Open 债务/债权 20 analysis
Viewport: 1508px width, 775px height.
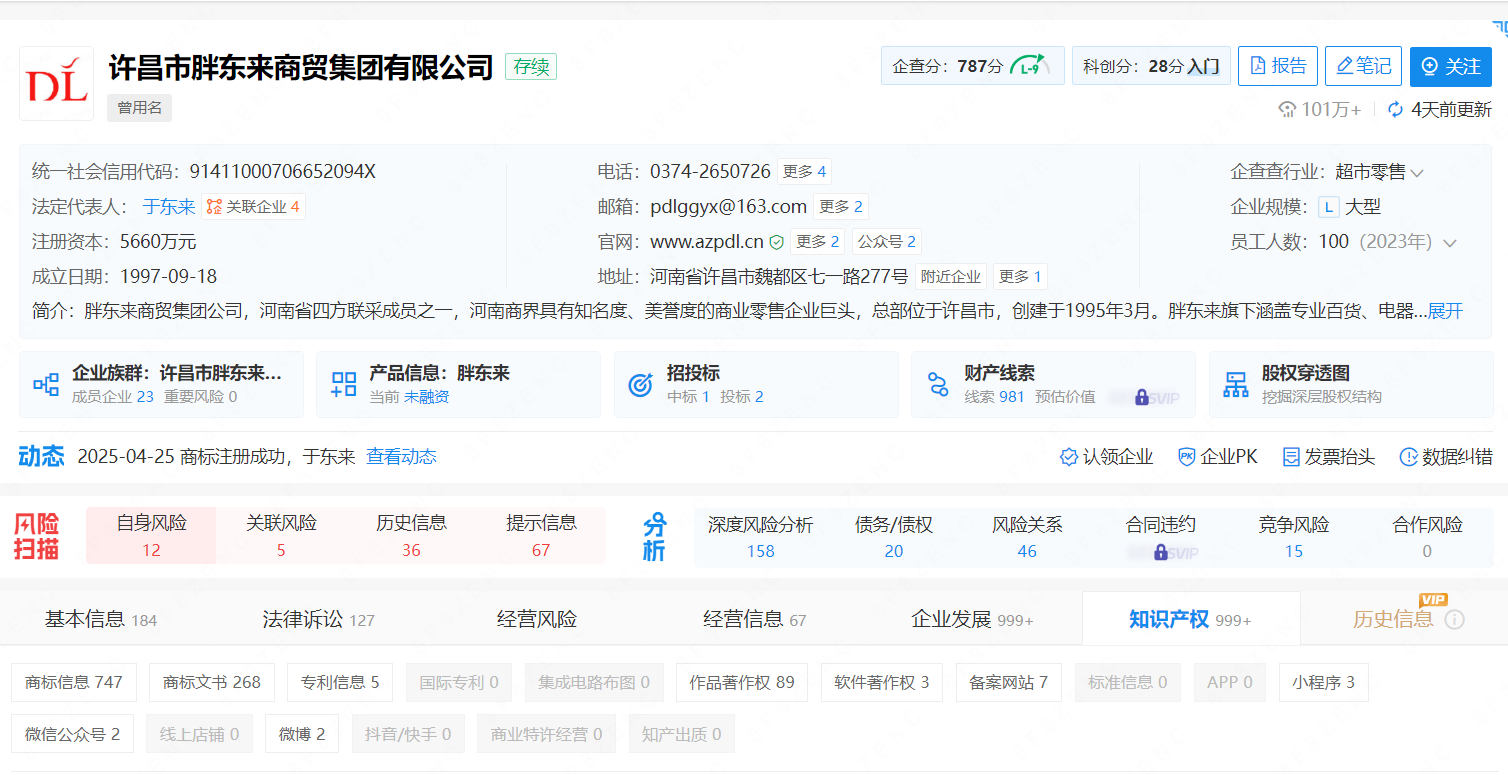point(894,537)
